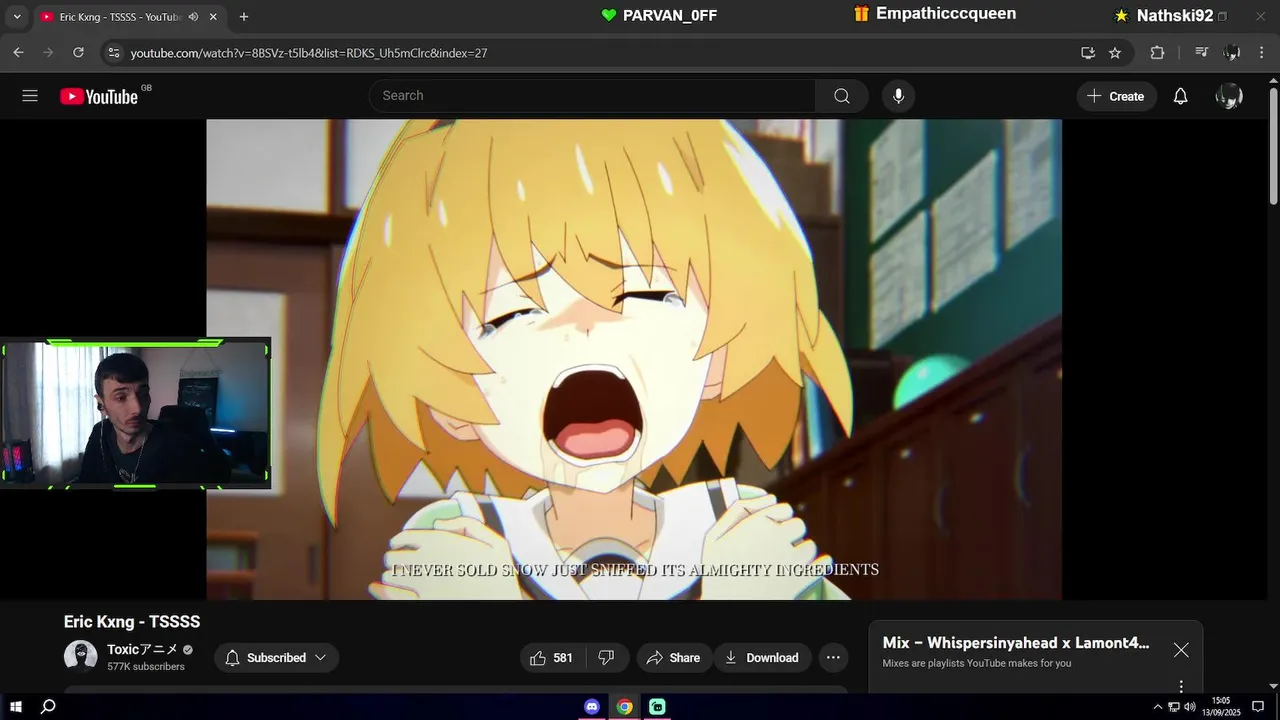Click the video player to pause
This screenshot has width=1280, height=720.
click(x=634, y=359)
